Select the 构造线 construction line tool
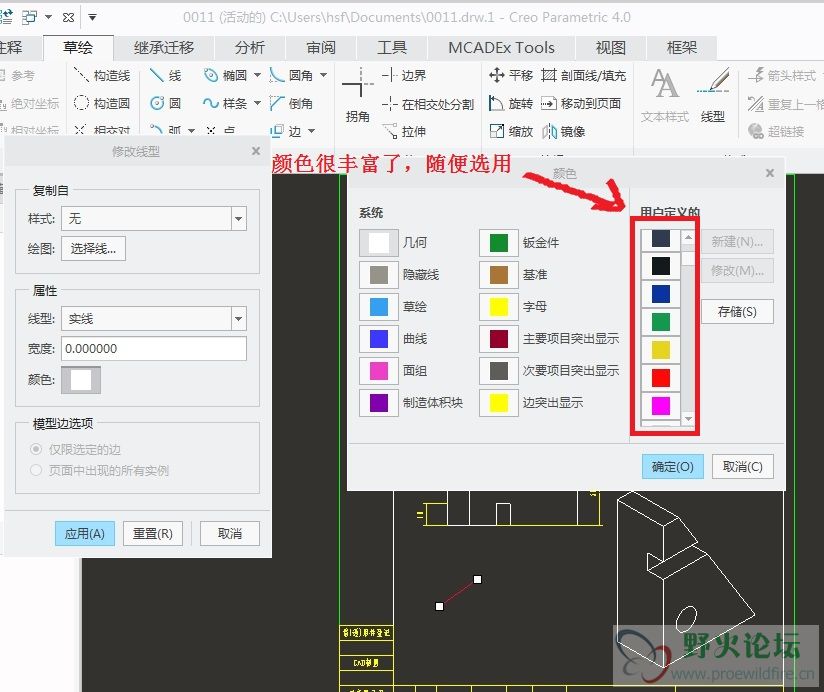 tap(102, 76)
